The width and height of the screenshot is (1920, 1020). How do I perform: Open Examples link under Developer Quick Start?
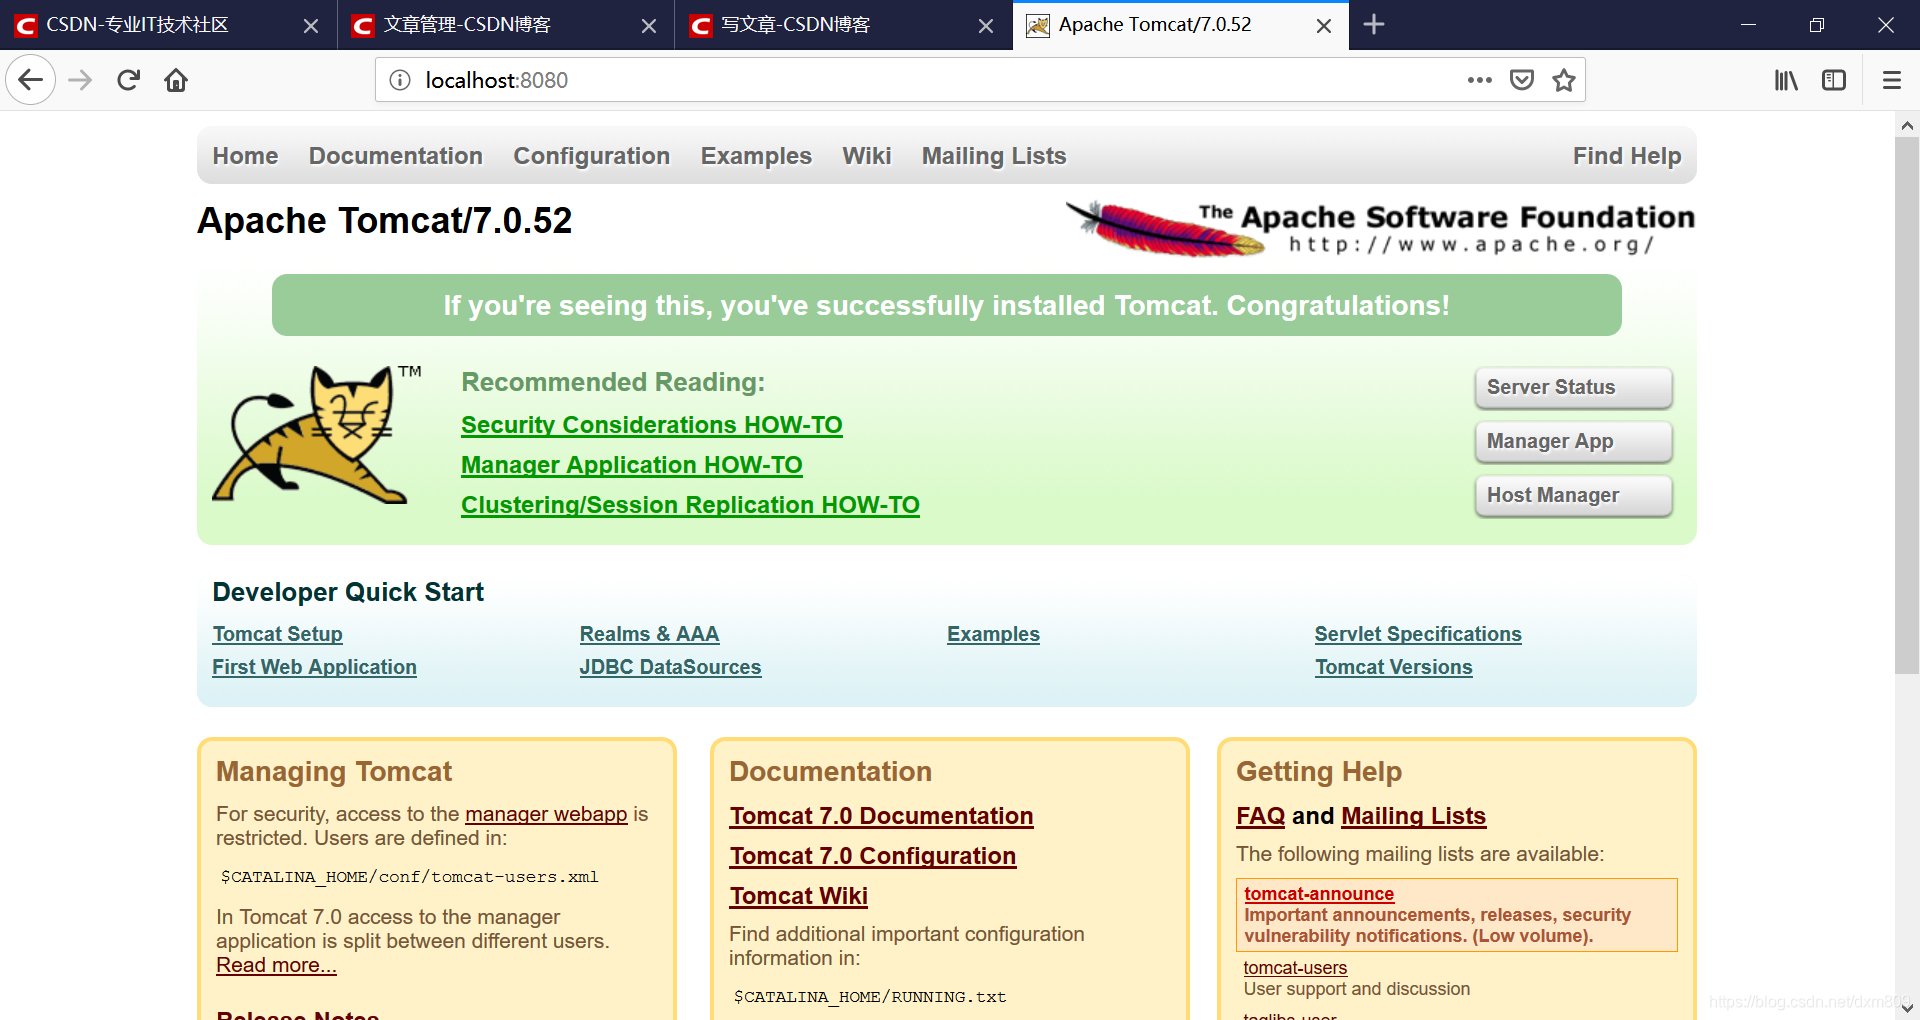[x=993, y=634]
